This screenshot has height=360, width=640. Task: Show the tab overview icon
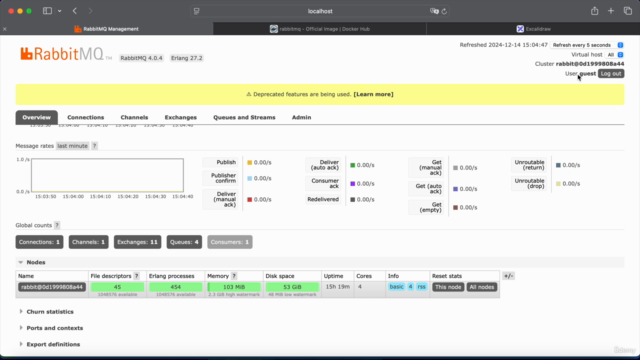coord(627,11)
